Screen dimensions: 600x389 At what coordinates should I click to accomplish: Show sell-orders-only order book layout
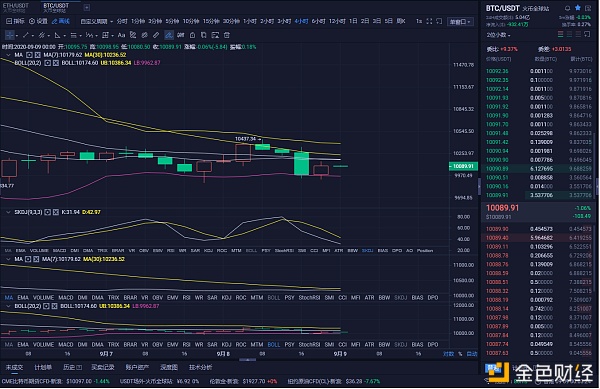(578, 35)
